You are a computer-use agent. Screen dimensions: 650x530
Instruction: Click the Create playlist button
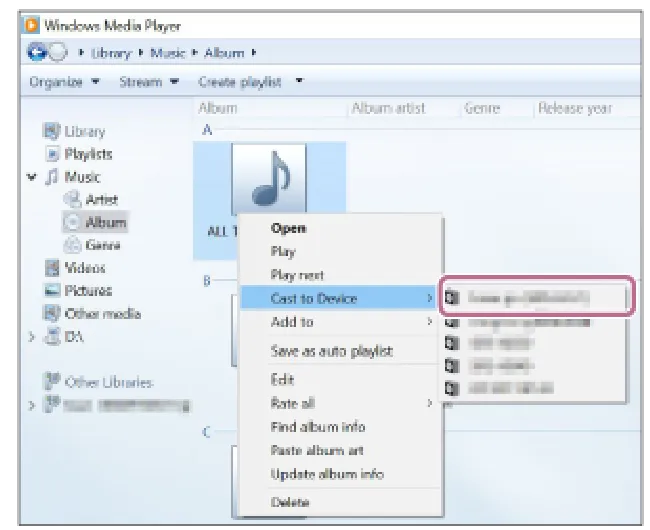point(240,82)
